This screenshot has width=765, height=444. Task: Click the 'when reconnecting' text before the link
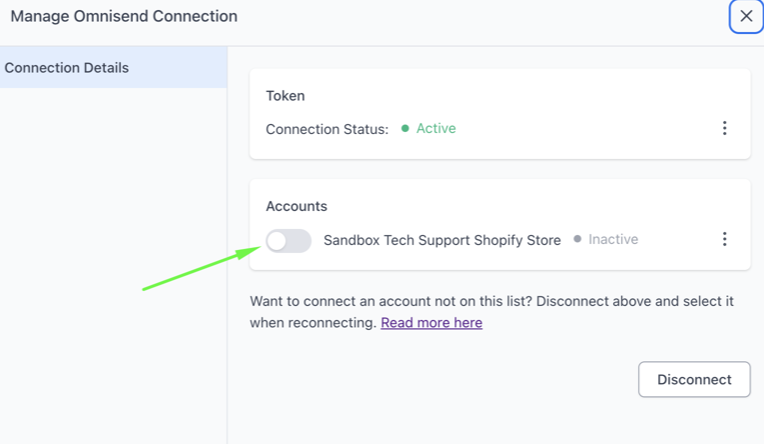[312, 323]
